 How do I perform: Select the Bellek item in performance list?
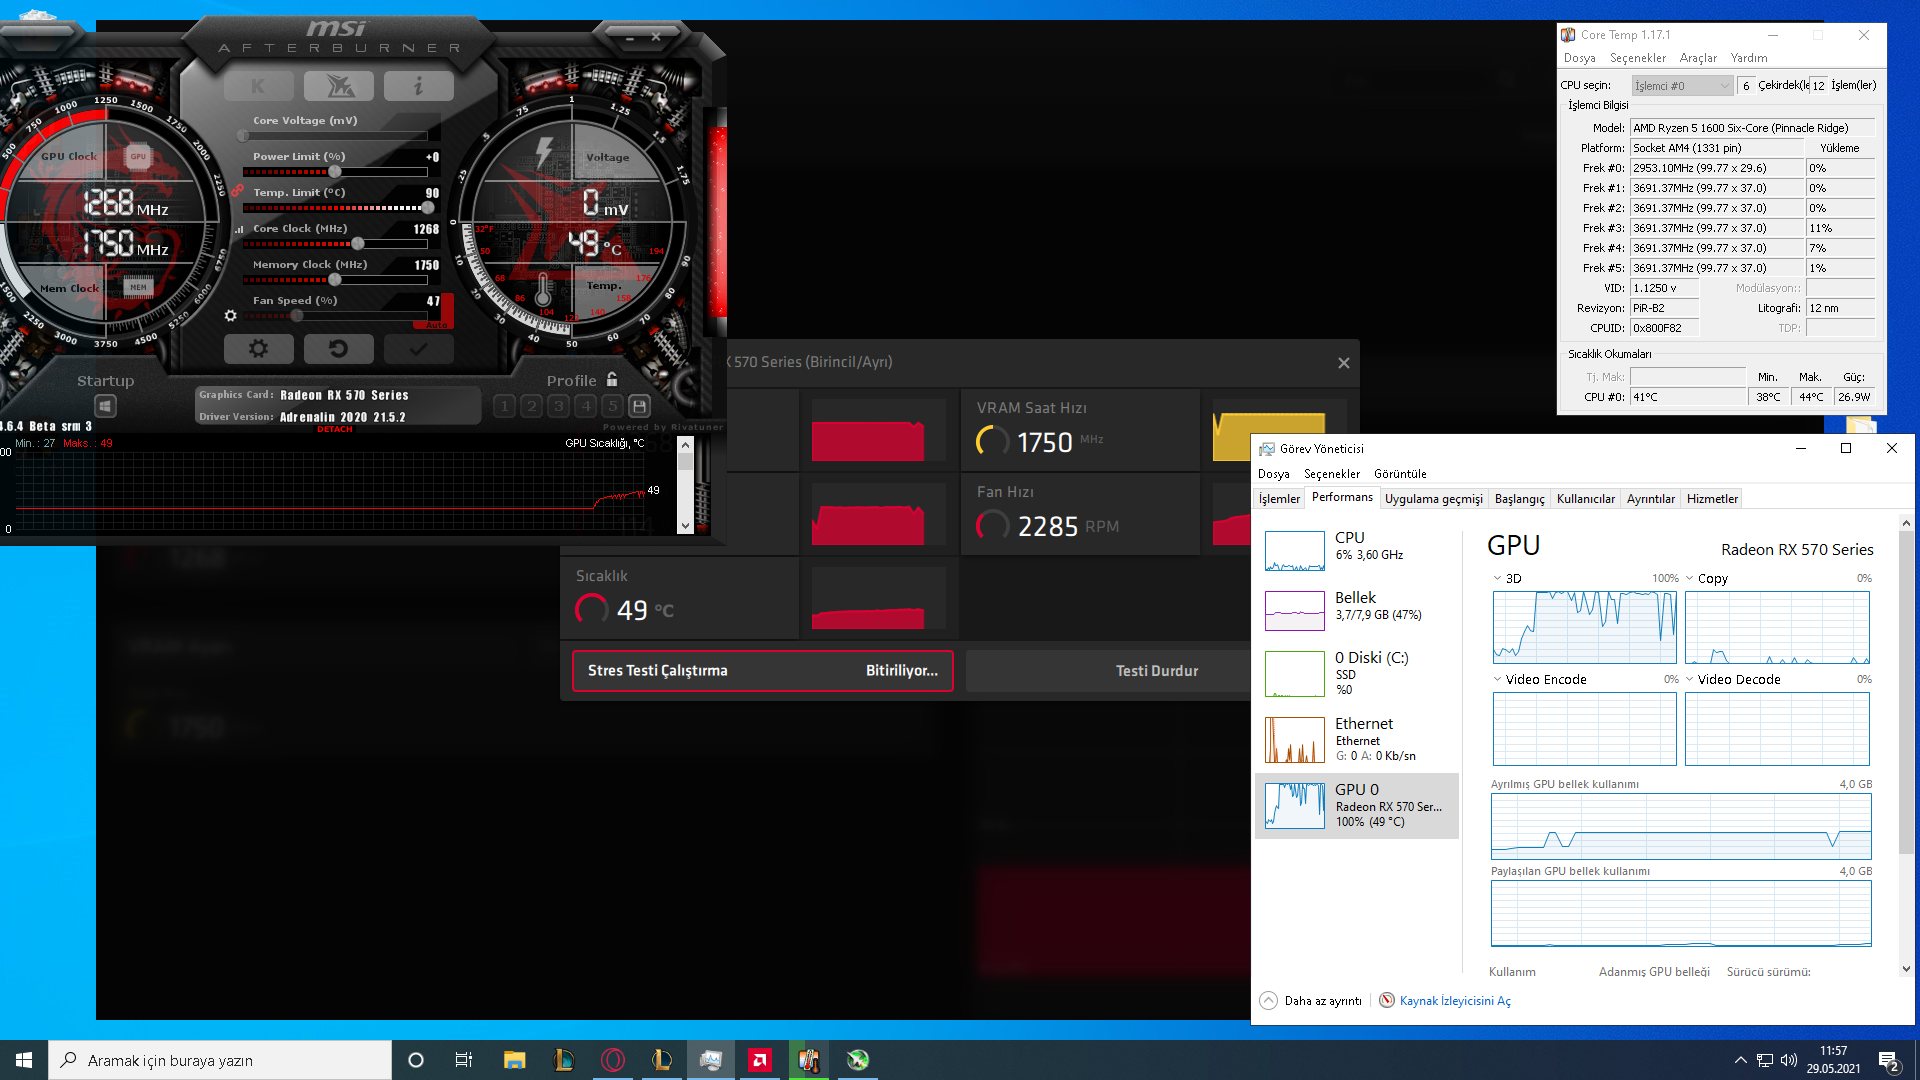pos(1355,606)
